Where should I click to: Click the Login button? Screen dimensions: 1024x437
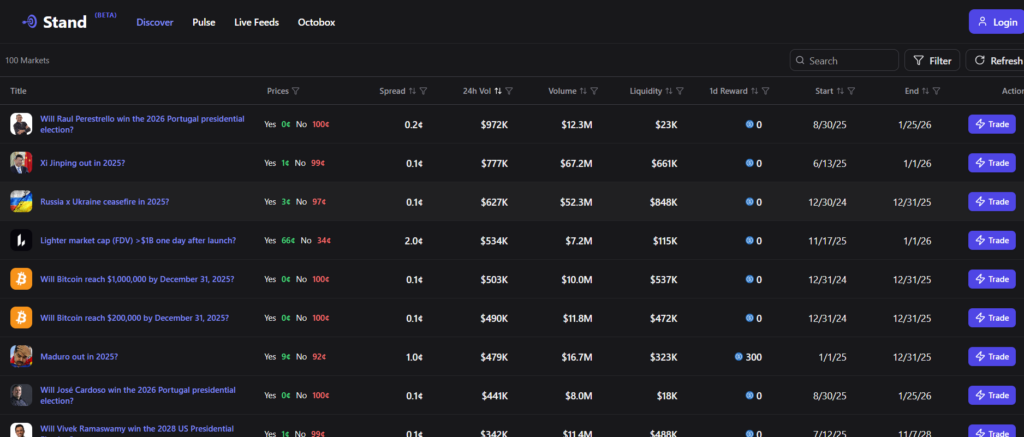tap(996, 22)
